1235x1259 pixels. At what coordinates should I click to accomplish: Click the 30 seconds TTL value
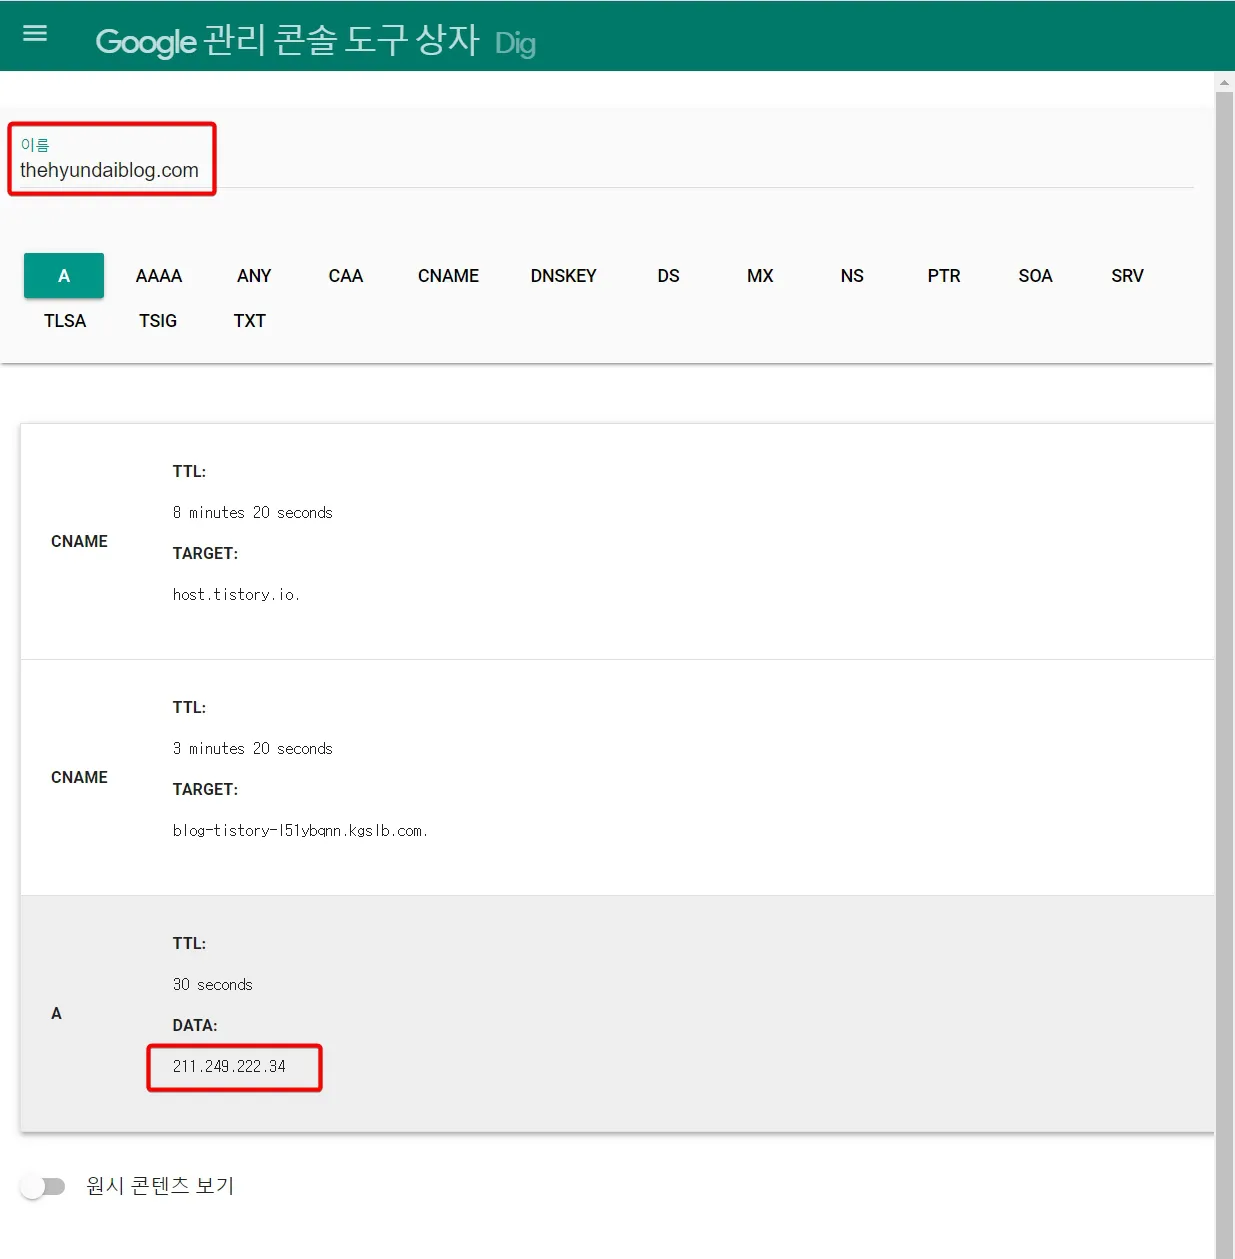pos(212,984)
